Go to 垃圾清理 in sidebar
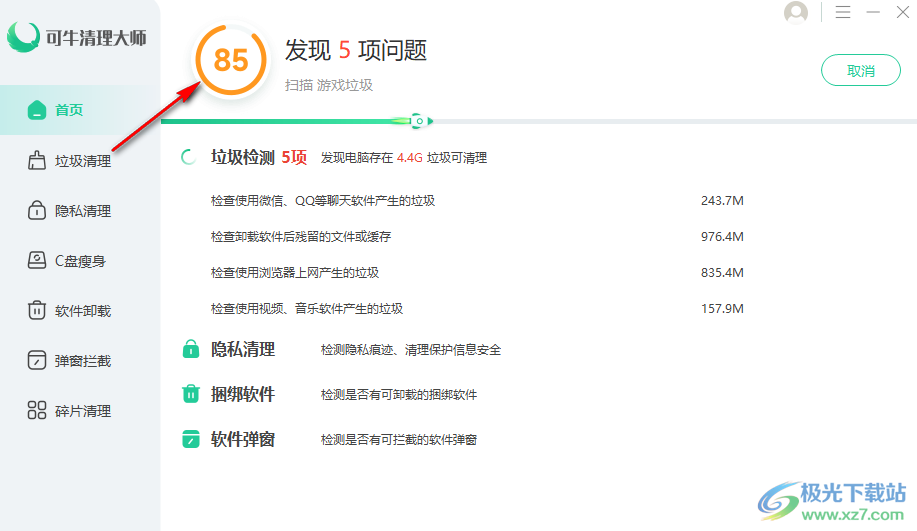Screen dimensions: 917x531 (82, 161)
